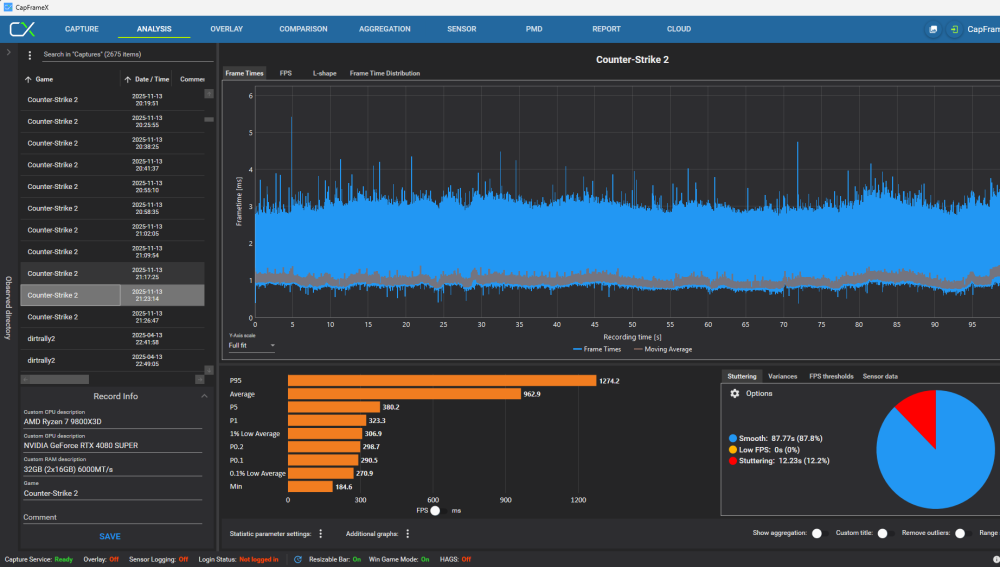
Task: Open statistic parameter settings three-dot menu
Action: (x=320, y=534)
